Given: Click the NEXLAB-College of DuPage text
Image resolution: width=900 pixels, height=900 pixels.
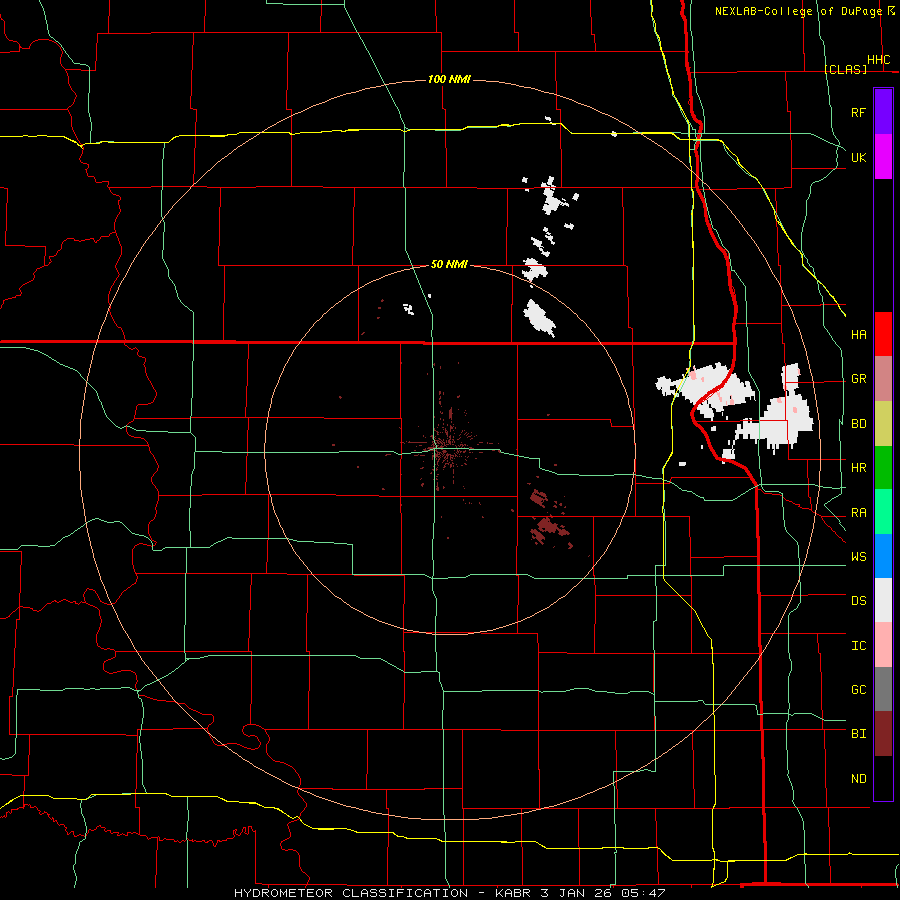Looking at the screenshot, I should (798, 11).
